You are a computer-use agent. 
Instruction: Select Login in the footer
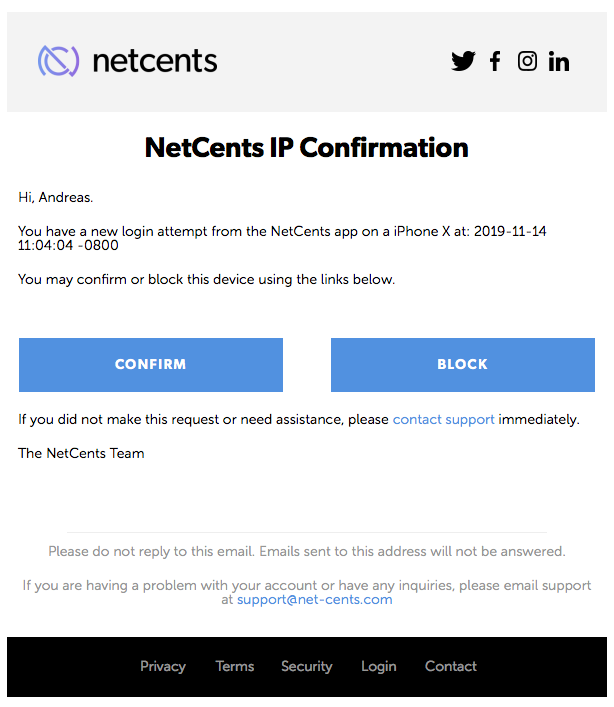[x=378, y=666]
